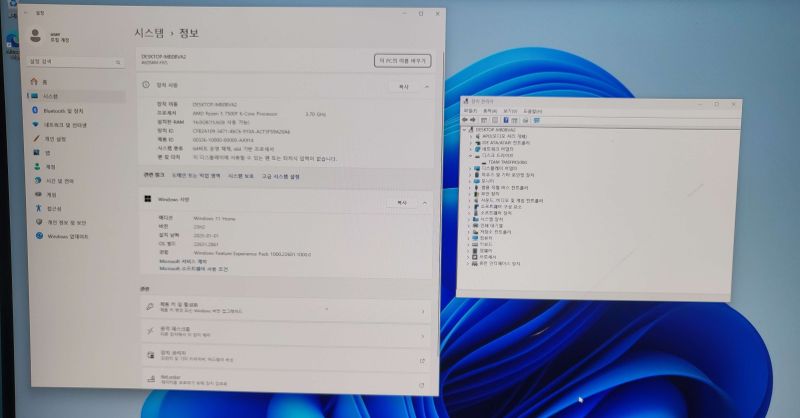Expand the Monitors (모니터) node in Device Manager
Screen dimensions: 800x418
[x=470, y=181]
